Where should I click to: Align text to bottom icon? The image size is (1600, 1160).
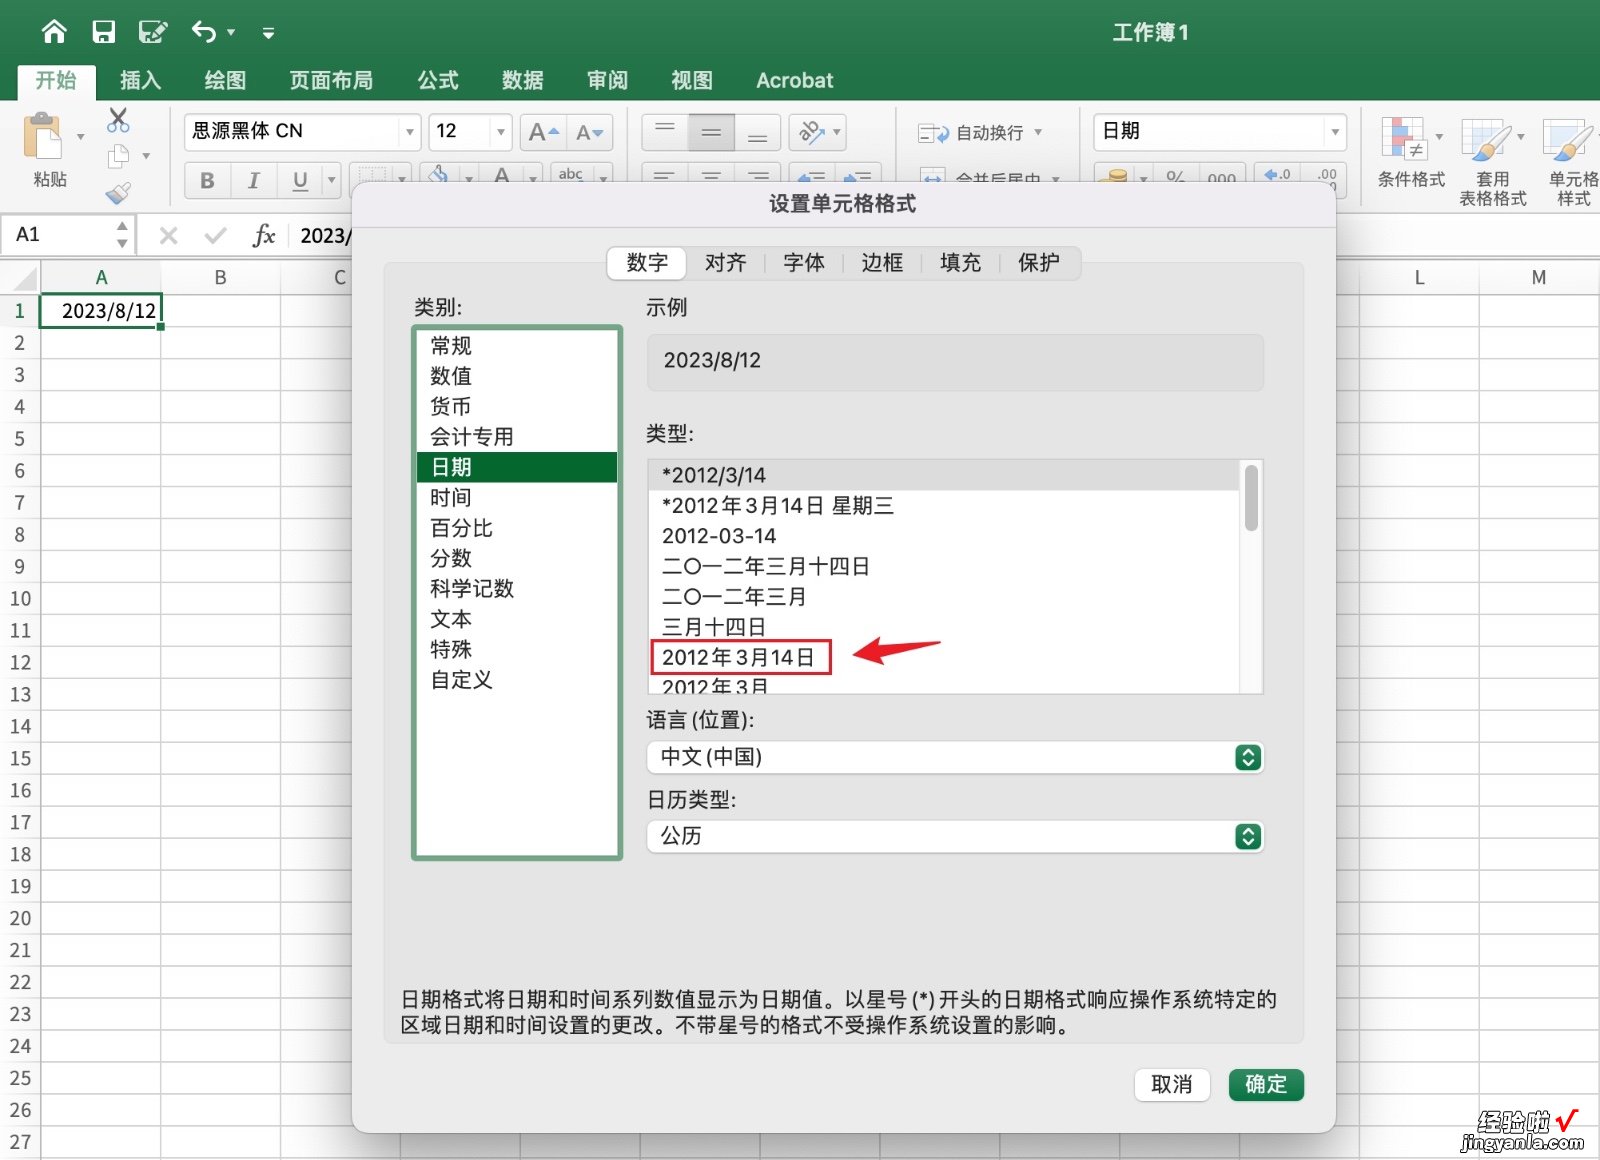[x=757, y=132]
